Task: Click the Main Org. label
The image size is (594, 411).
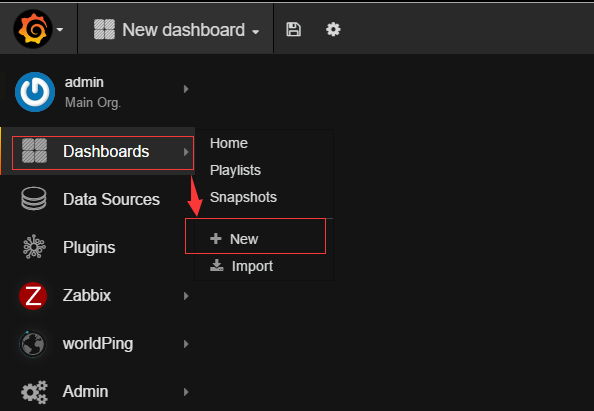Action: pos(93,102)
